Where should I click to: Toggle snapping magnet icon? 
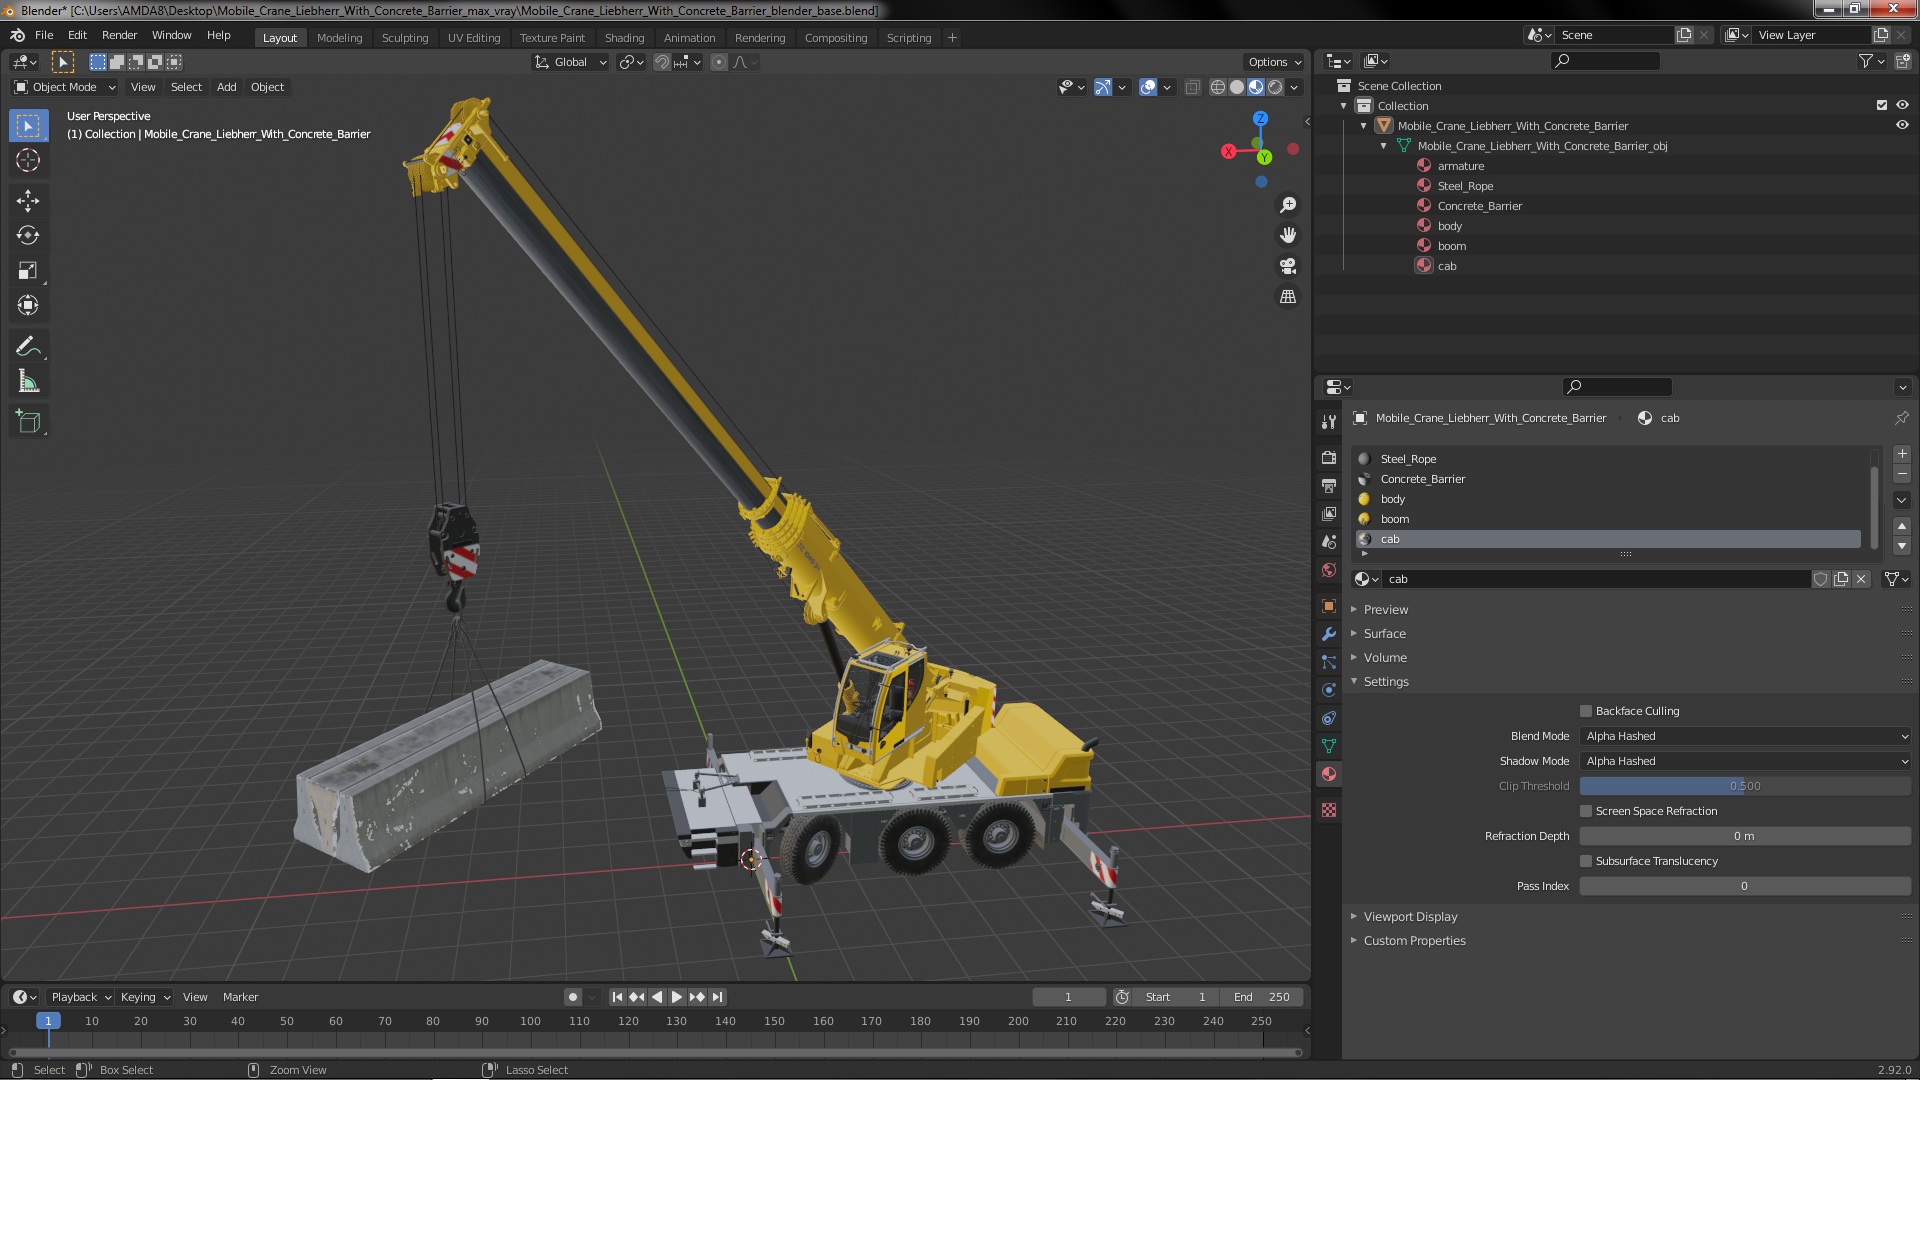tap(662, 62)
